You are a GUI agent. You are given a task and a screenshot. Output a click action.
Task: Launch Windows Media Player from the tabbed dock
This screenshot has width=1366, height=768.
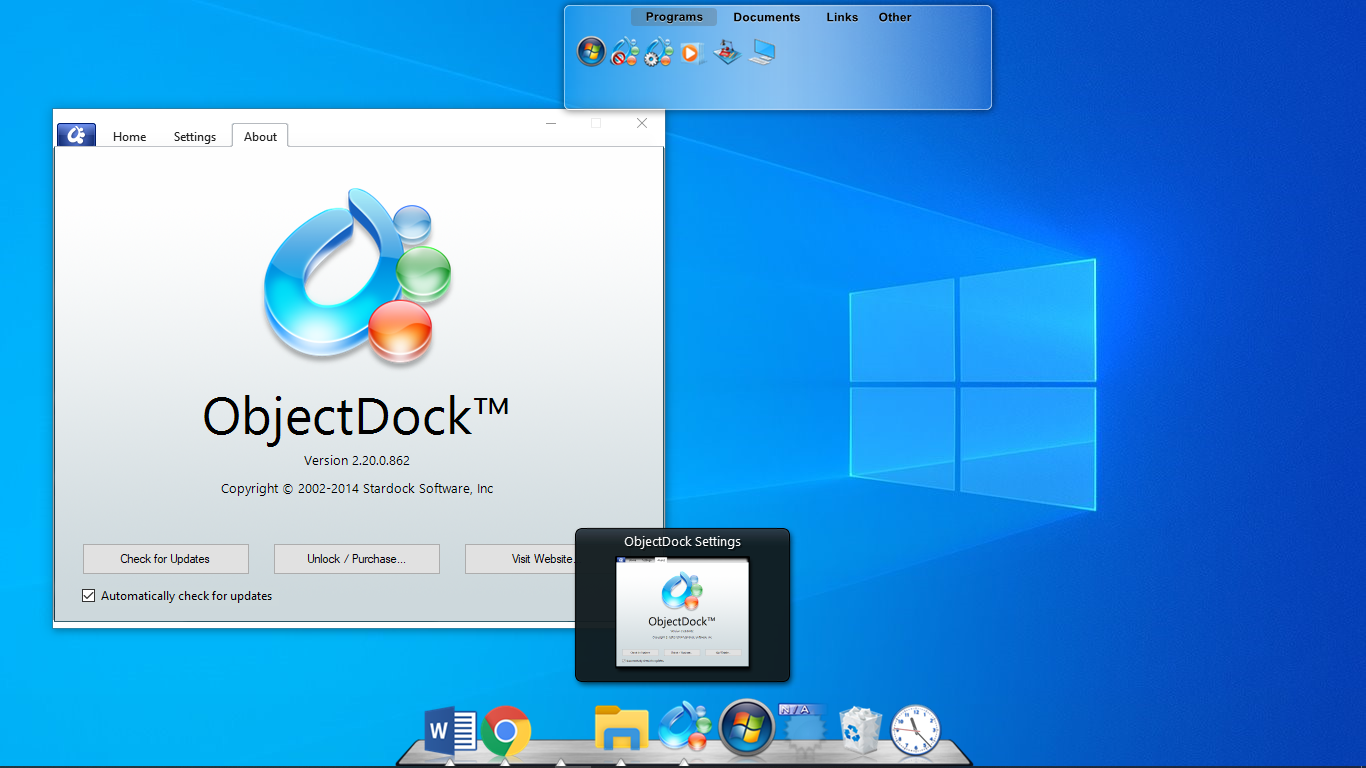tap(691, 52)
